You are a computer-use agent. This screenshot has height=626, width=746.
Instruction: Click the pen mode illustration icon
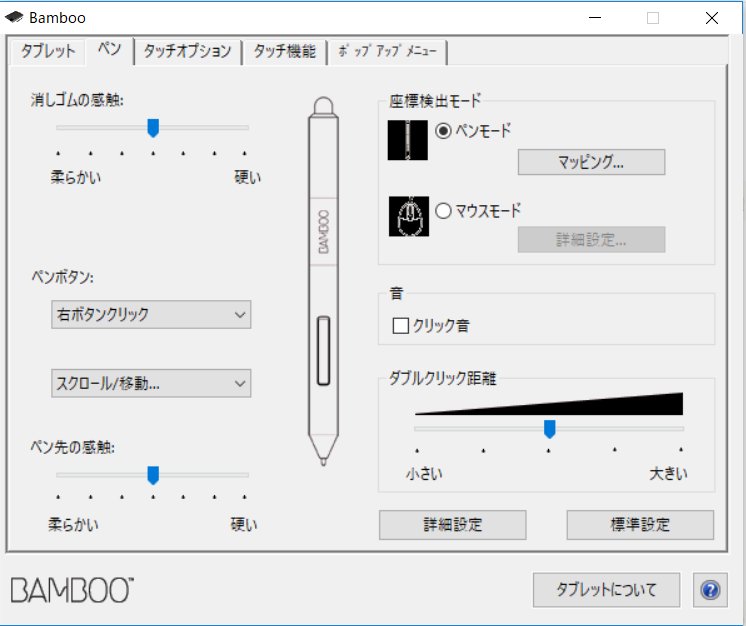click(408, 140)
